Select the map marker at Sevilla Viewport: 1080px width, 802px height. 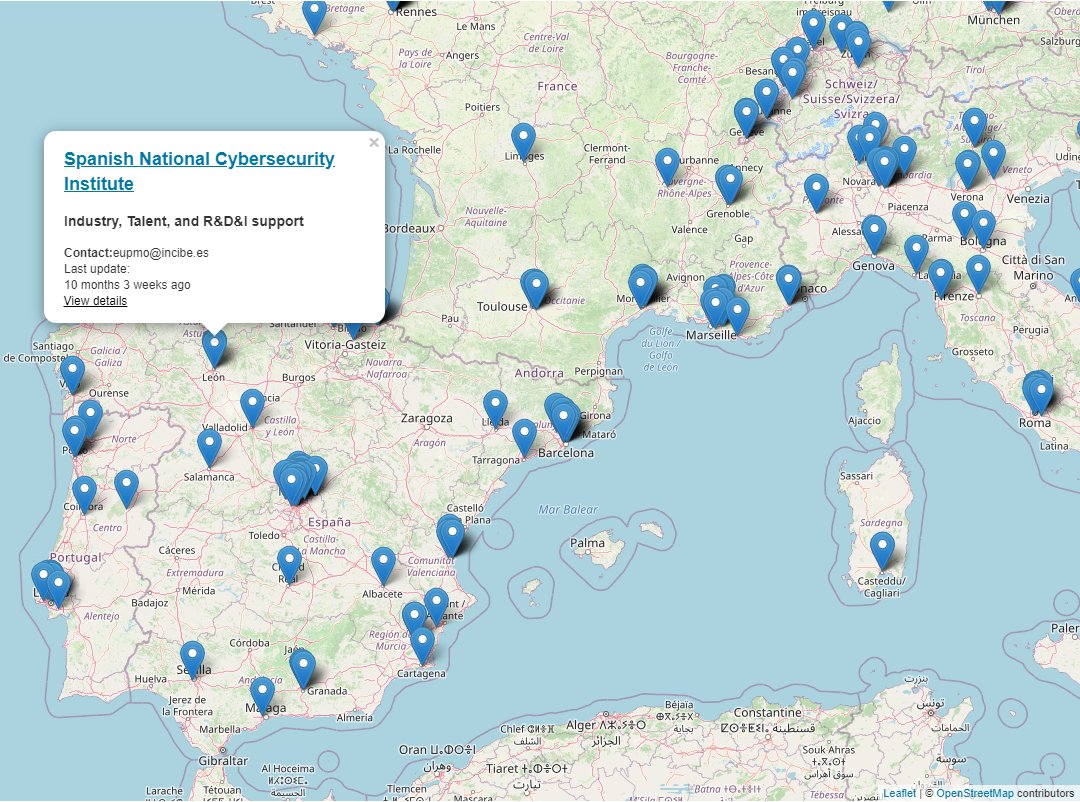pyautogui.click(x=192, y=660)
